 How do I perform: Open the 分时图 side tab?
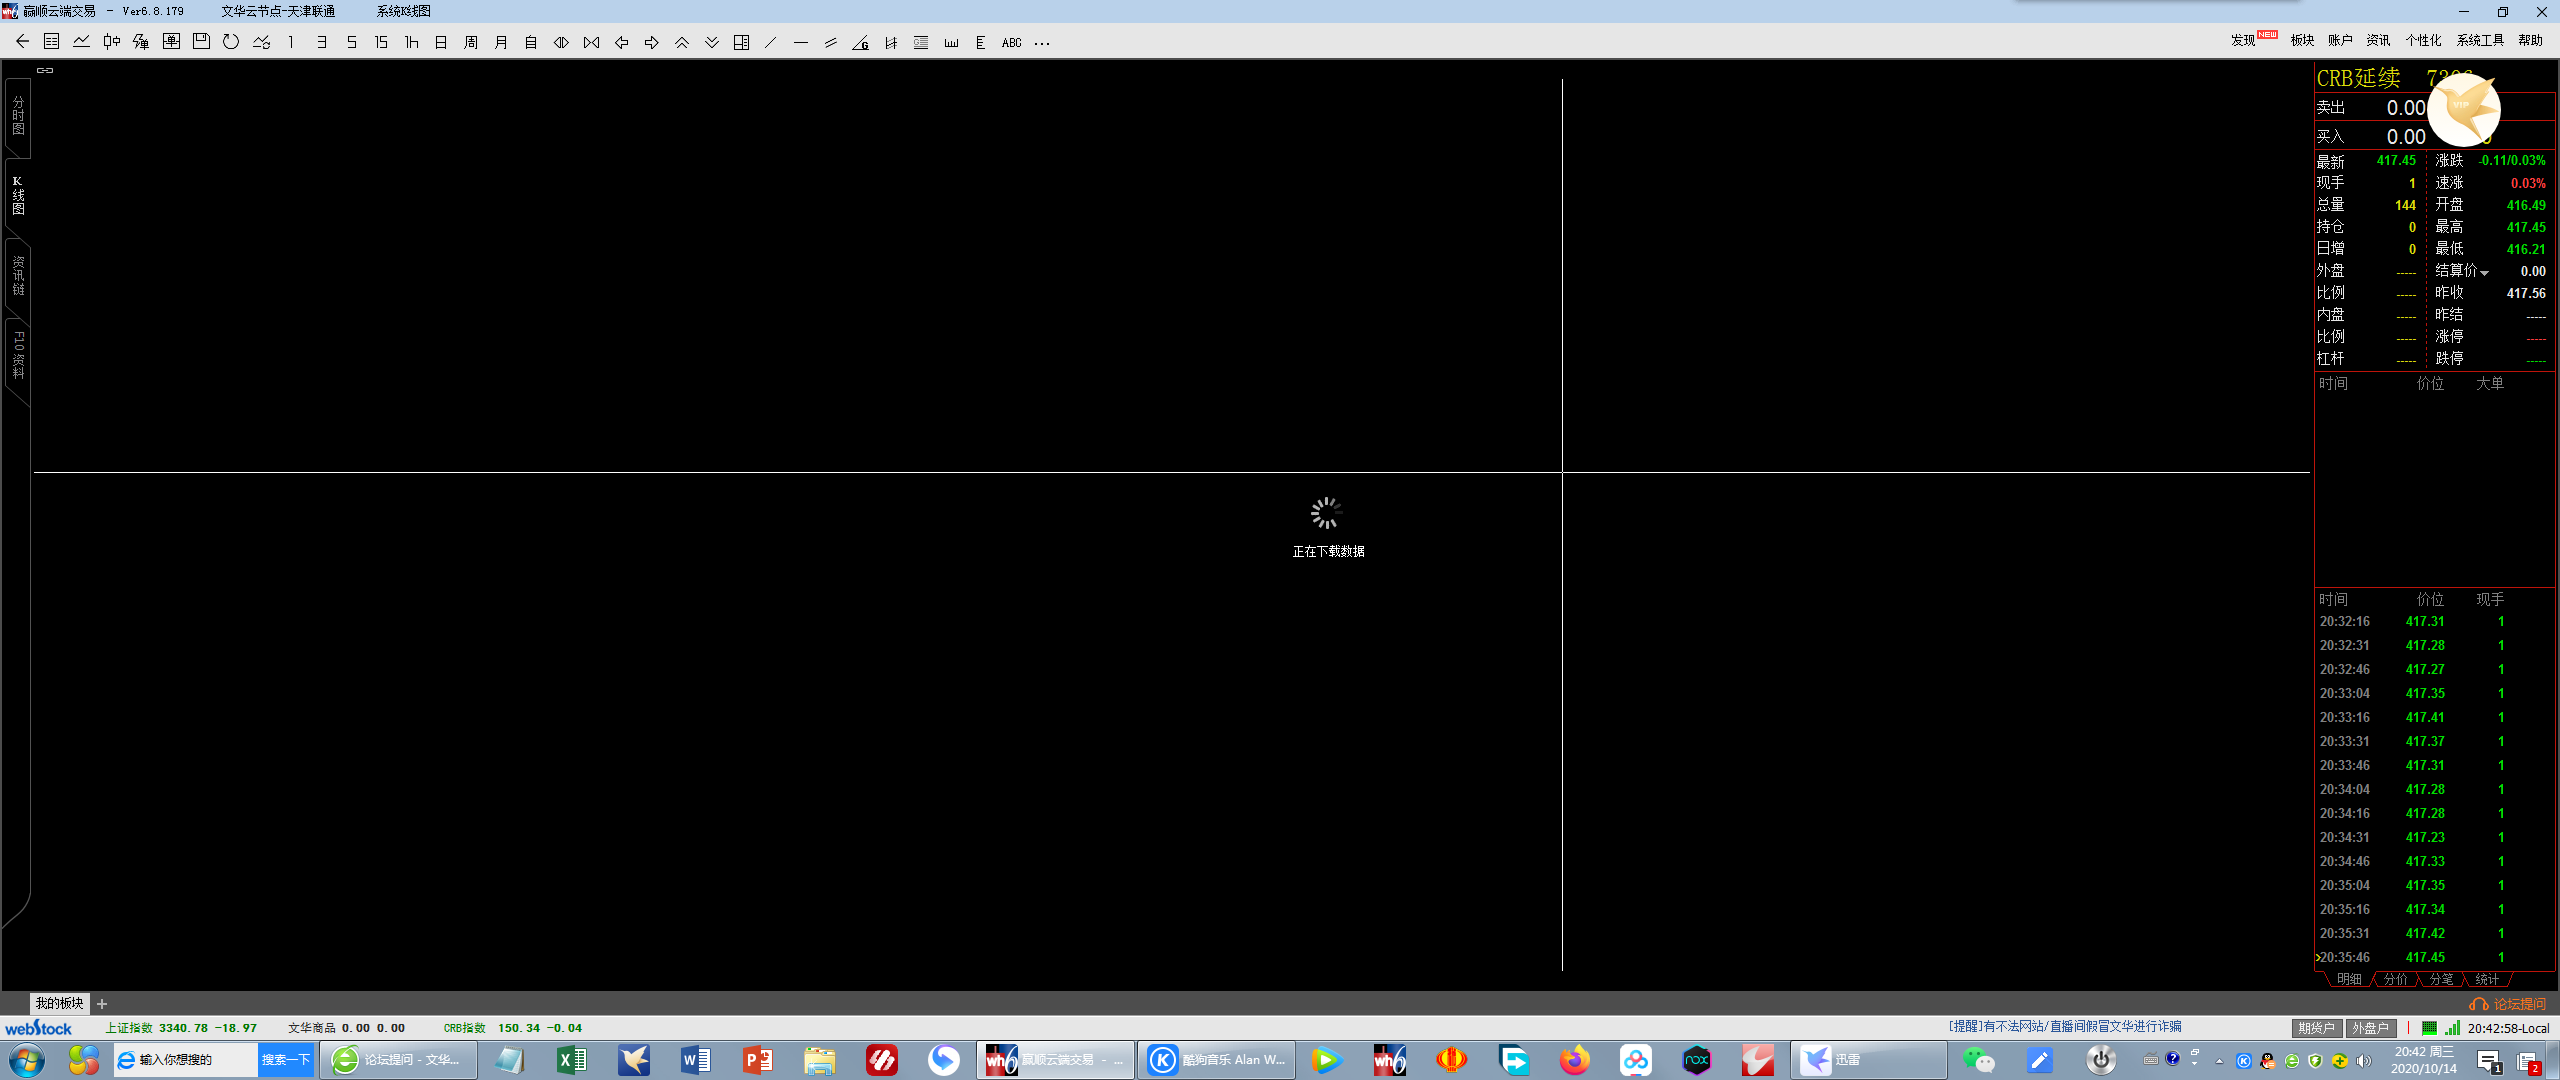point(18,116)
